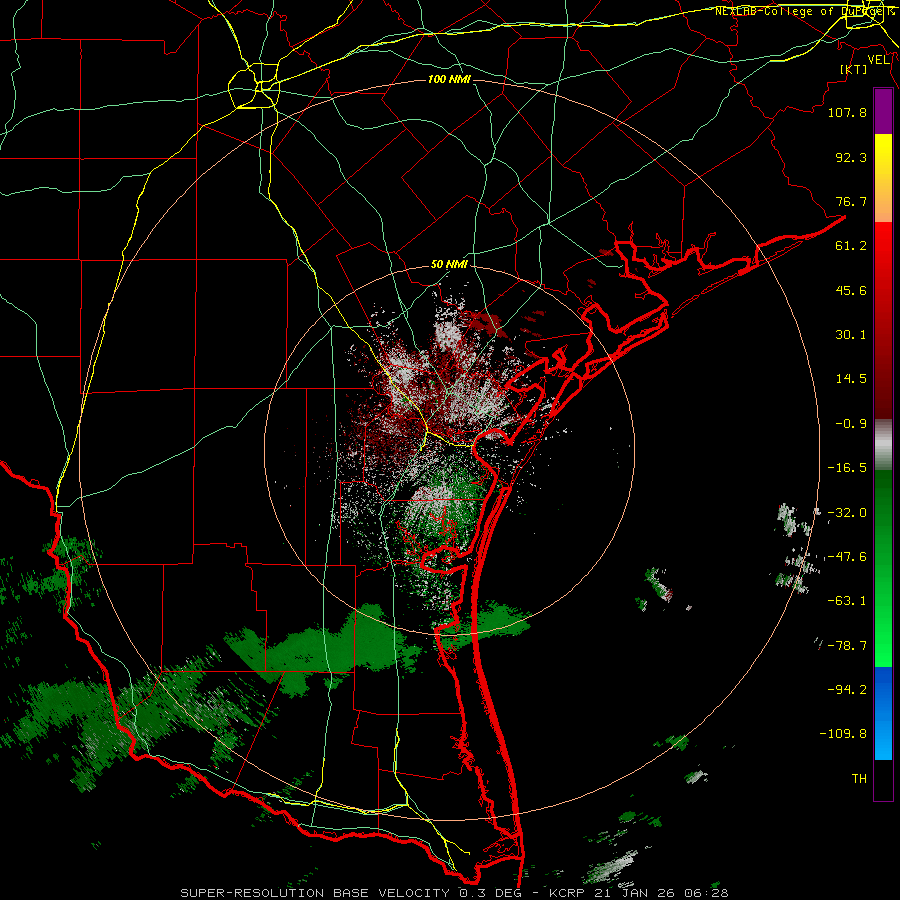Click the 92.3 velocity scale value
Image resolution: width=900 pixels, height=900 pixels.
(x=851, y=157)
